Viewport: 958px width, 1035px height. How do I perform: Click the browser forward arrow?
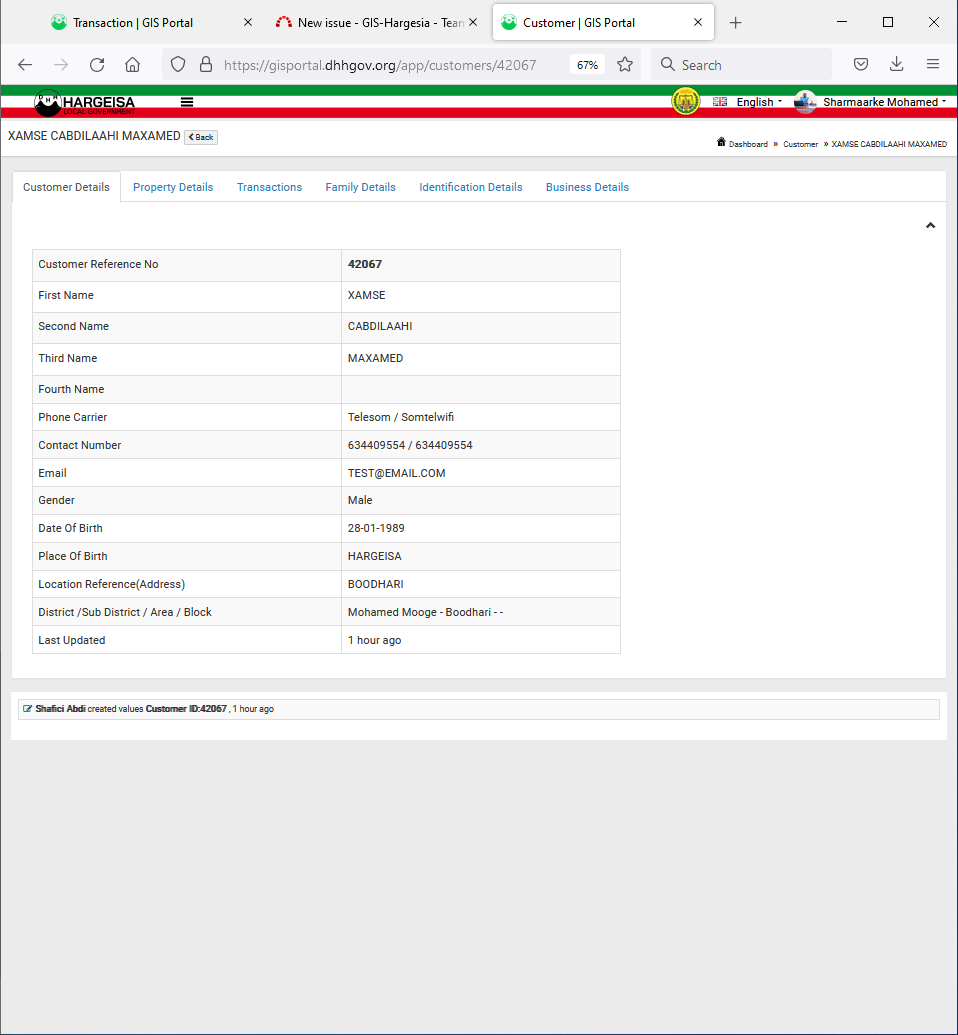[x=61, y=65]
